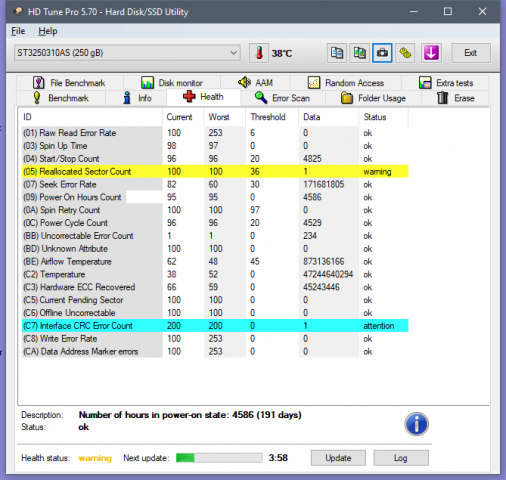The height and width of the screenshot is (480, 506).
Task: Select the Write Error Rate row
Action: 215,339
